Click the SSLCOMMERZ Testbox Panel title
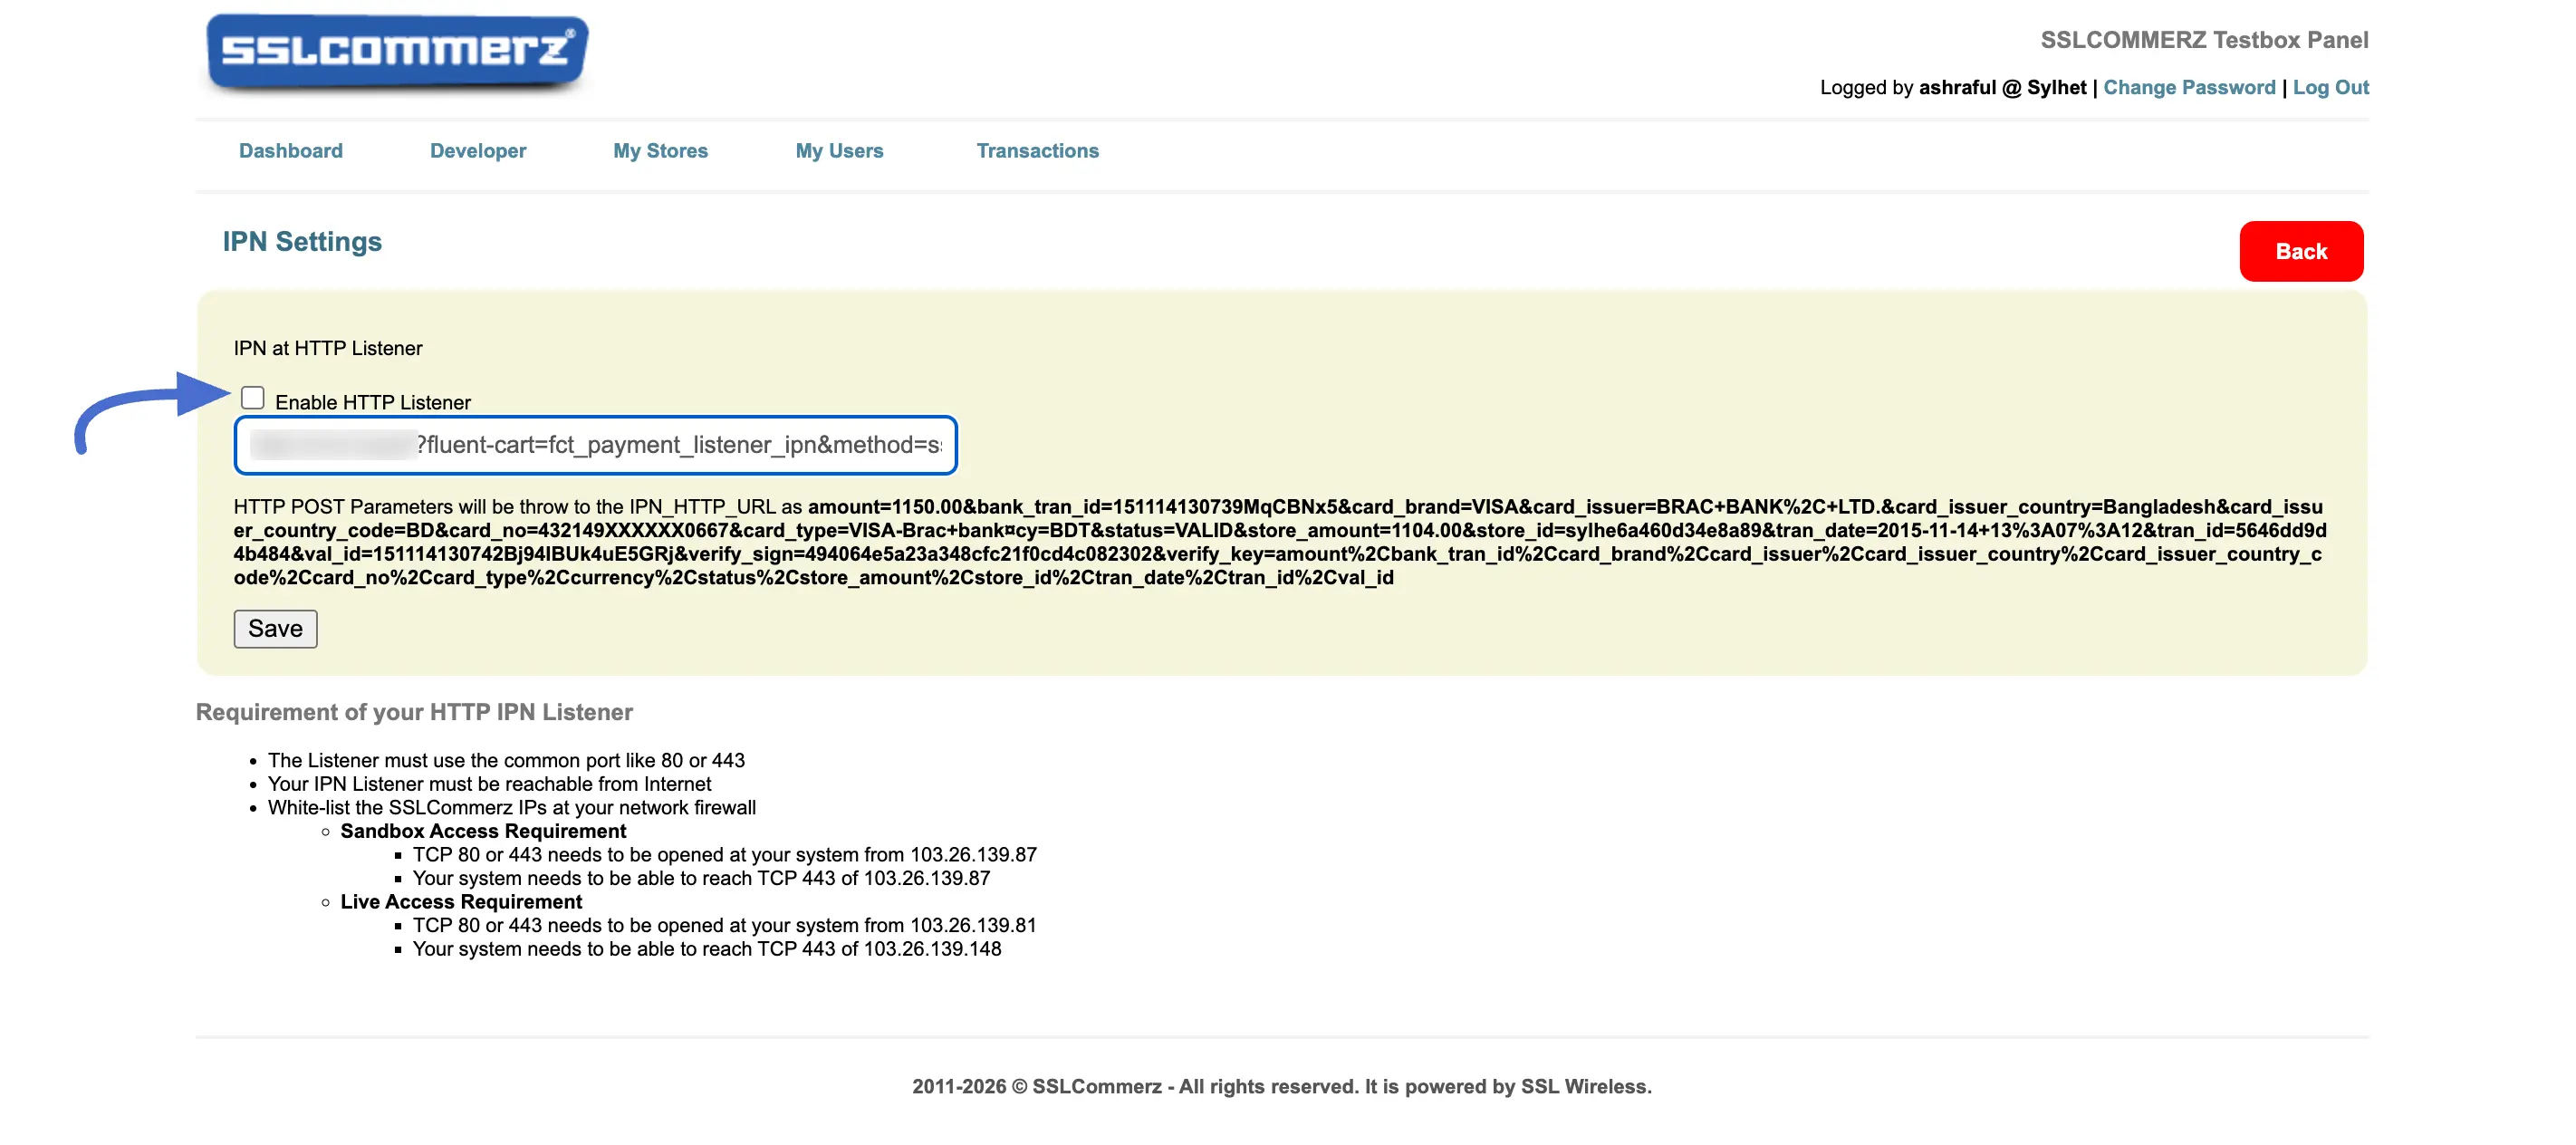 (2204, 40)
